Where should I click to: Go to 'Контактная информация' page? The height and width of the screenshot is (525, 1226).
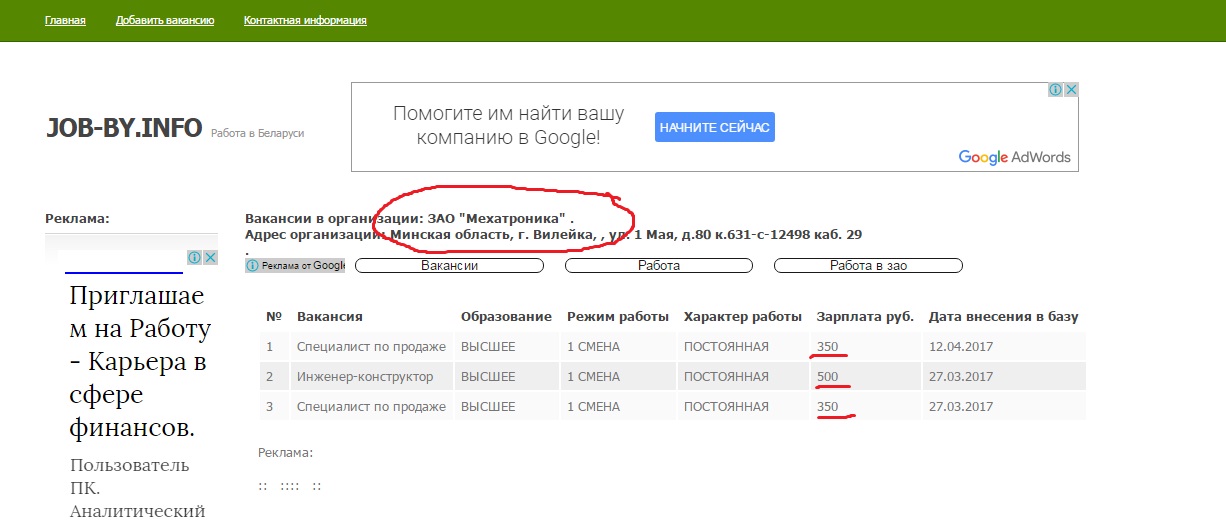click(305, 20)
